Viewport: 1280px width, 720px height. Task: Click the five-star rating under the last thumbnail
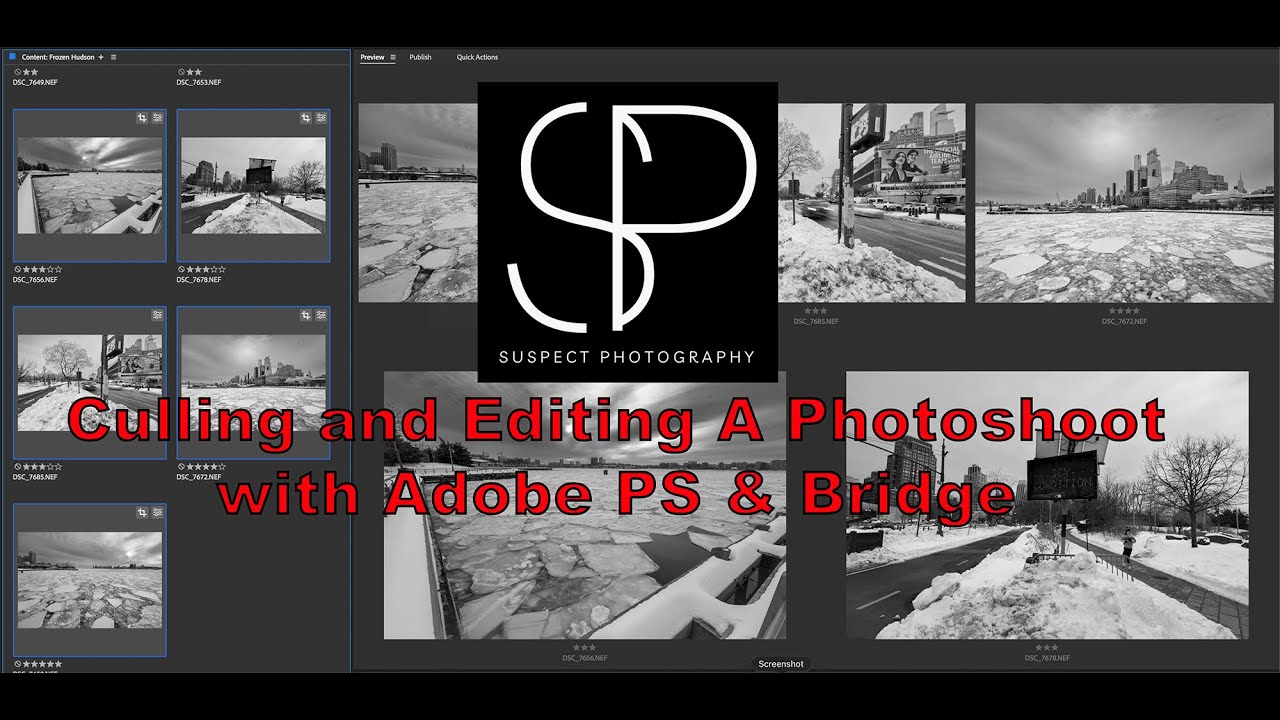point(41,664)
